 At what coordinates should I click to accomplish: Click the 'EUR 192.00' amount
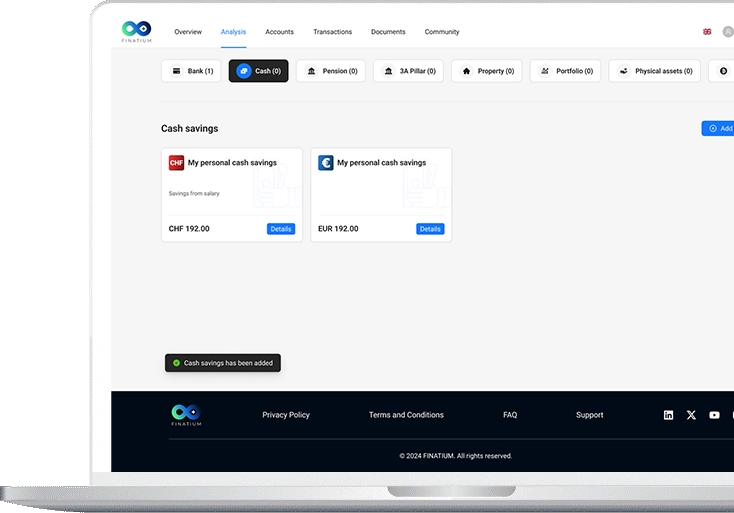pos(338,228)
